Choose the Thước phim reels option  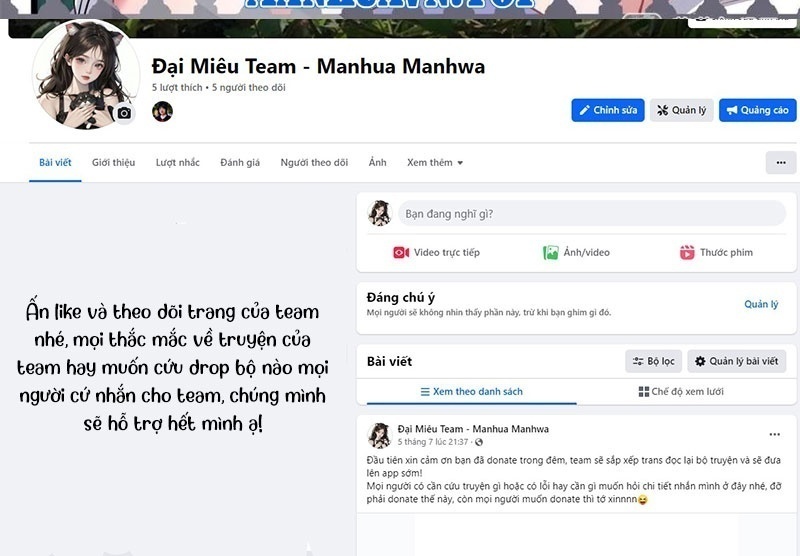coord(716,252)
